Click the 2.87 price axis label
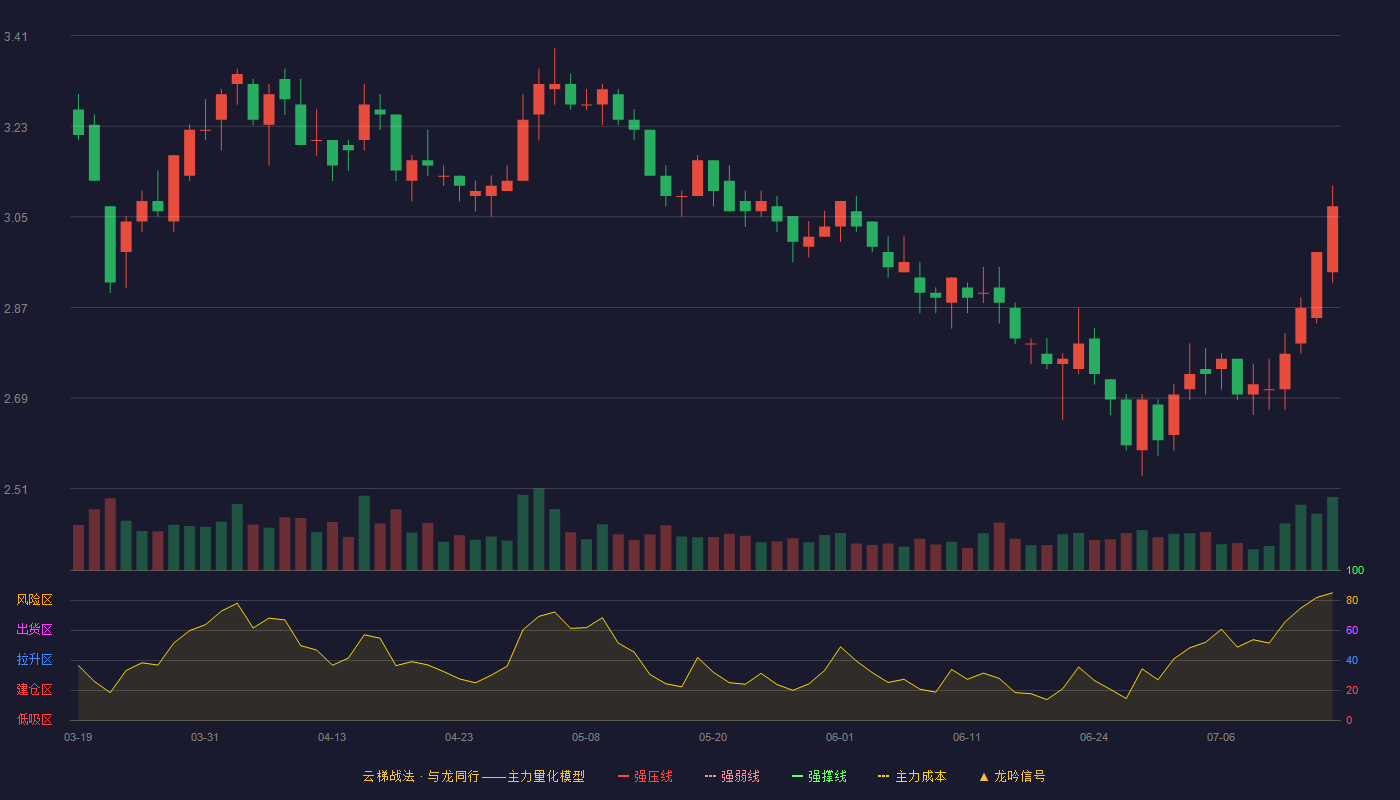This screenshot has width=1400, height=800. [16, 309]
